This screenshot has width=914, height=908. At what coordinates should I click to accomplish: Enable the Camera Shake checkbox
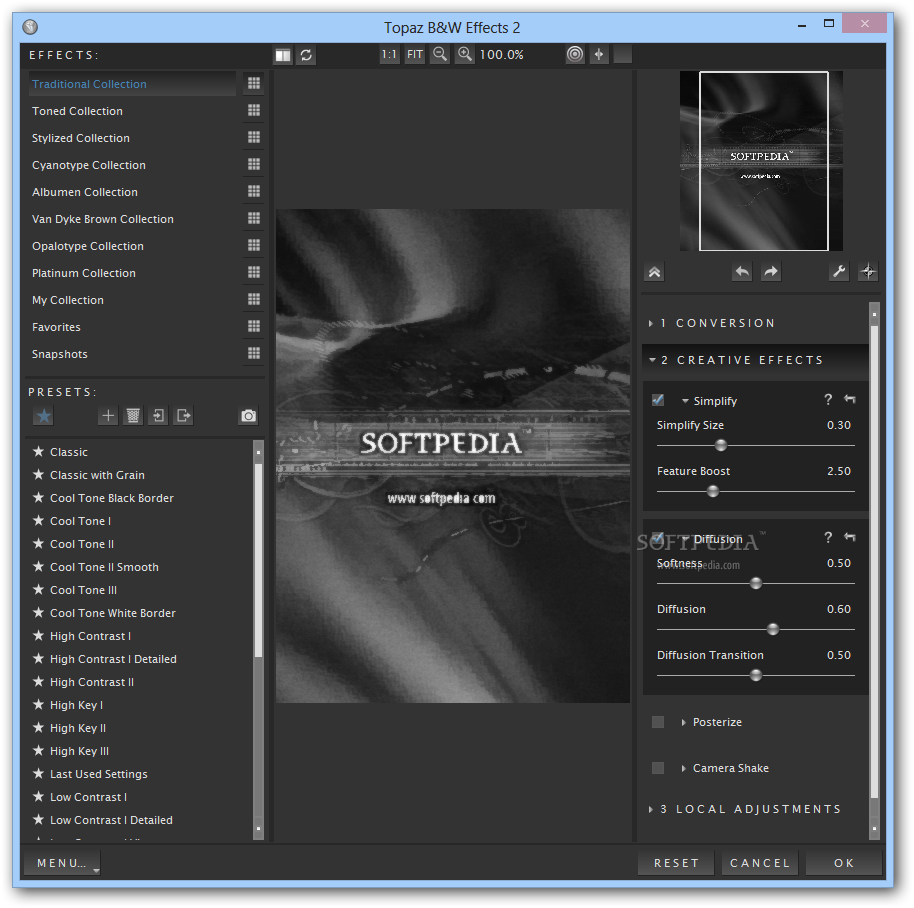pyautogui.click(x=658, y=768)
